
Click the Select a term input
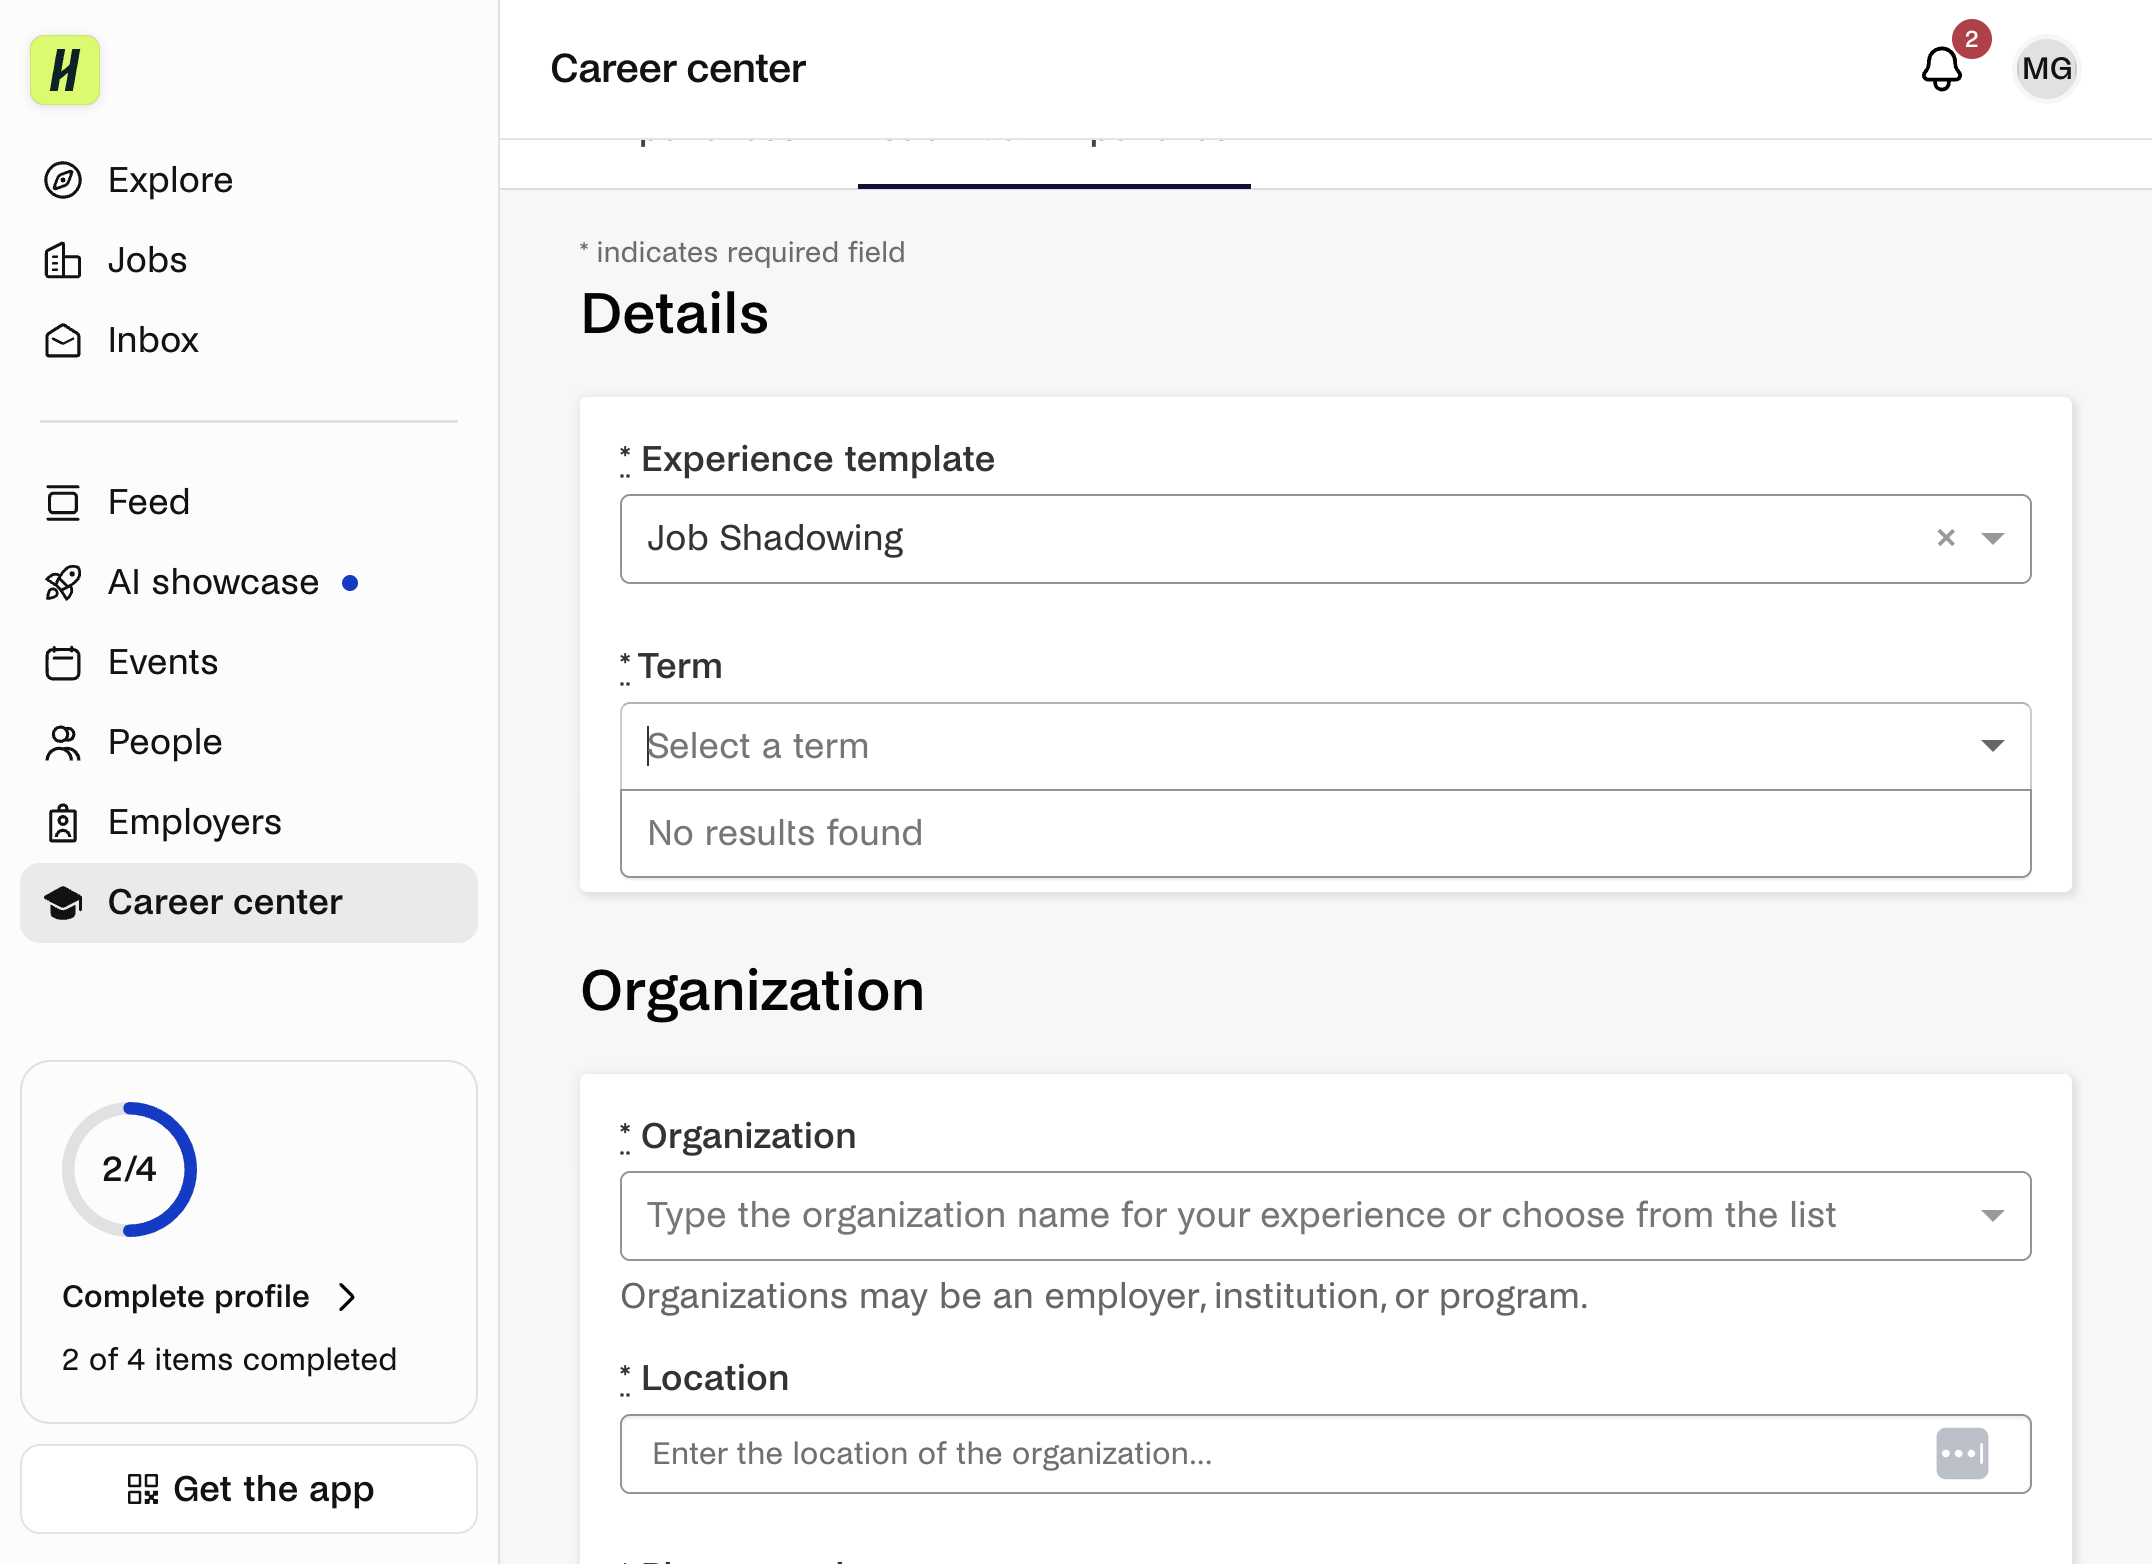click(1325, 746)
